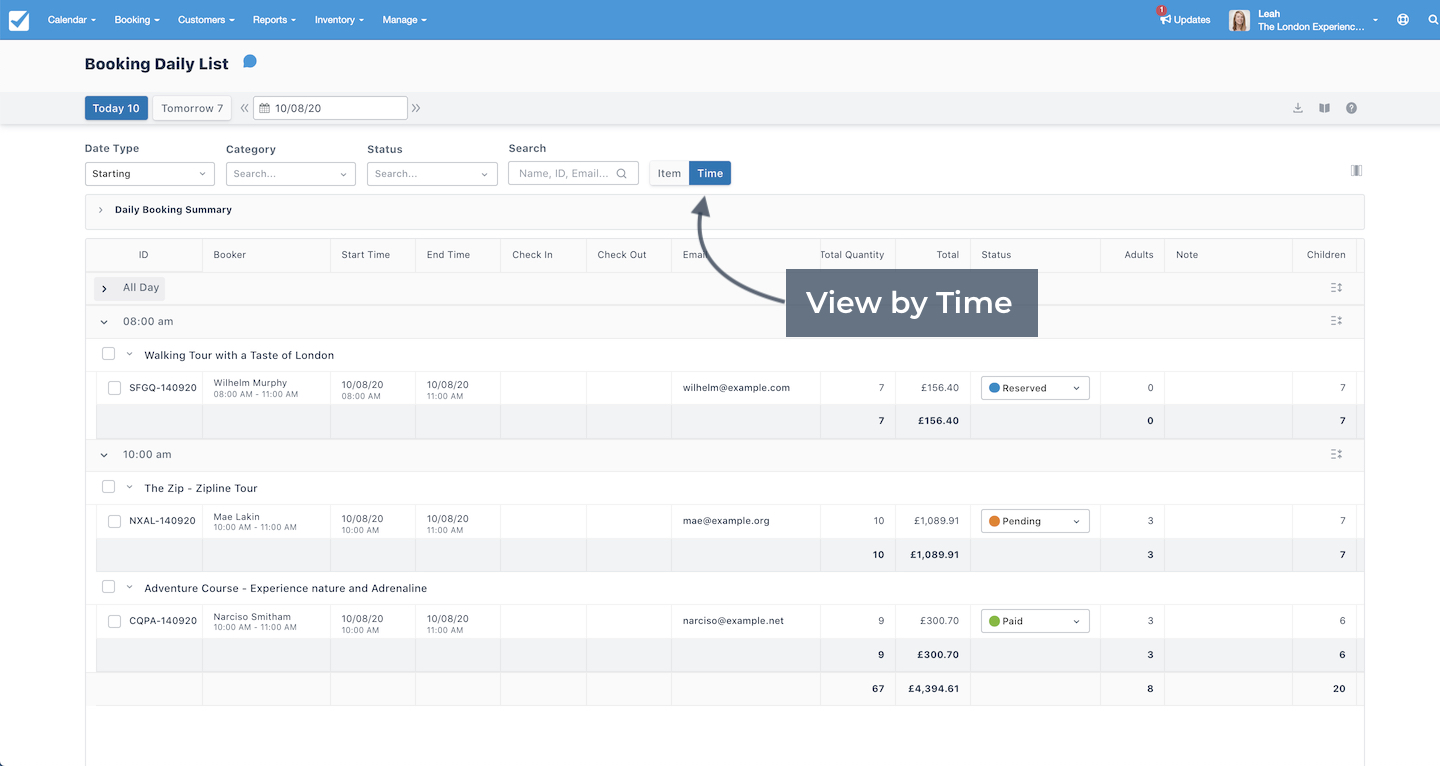The height and width of the screenshot is (766, 1440).
Task: Open the Booking menu
Action: [137, 20]
